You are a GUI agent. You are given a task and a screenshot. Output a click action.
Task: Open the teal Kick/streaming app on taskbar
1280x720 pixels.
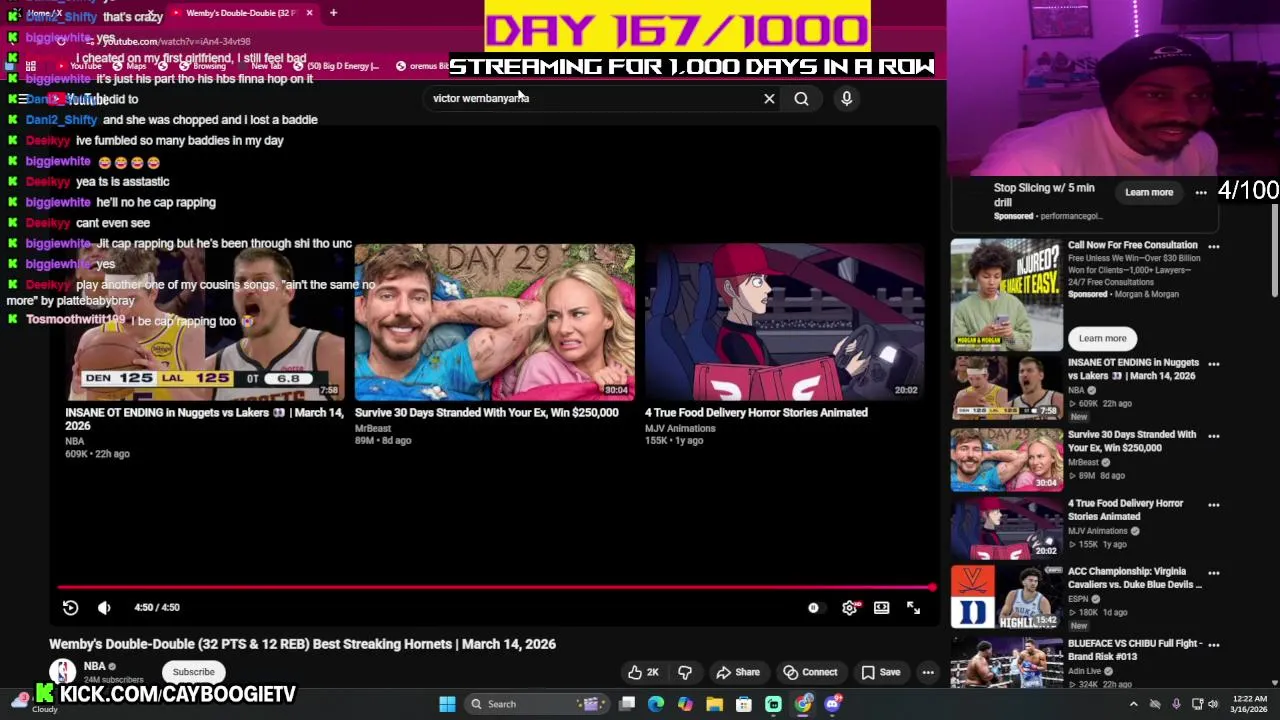(x=773, y=704)
